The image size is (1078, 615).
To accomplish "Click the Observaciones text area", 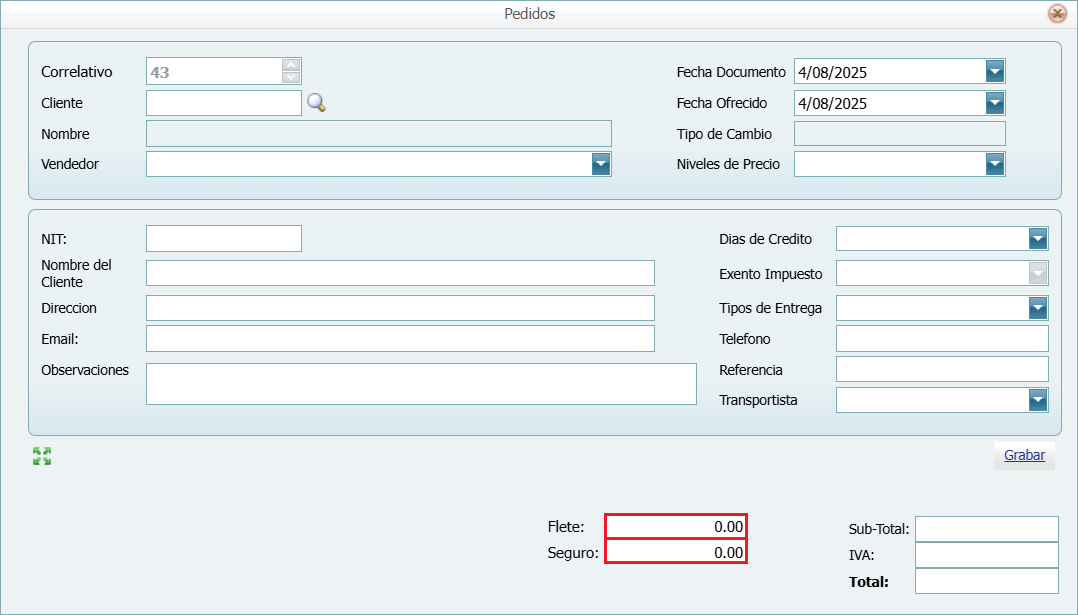I will point(420,384).
